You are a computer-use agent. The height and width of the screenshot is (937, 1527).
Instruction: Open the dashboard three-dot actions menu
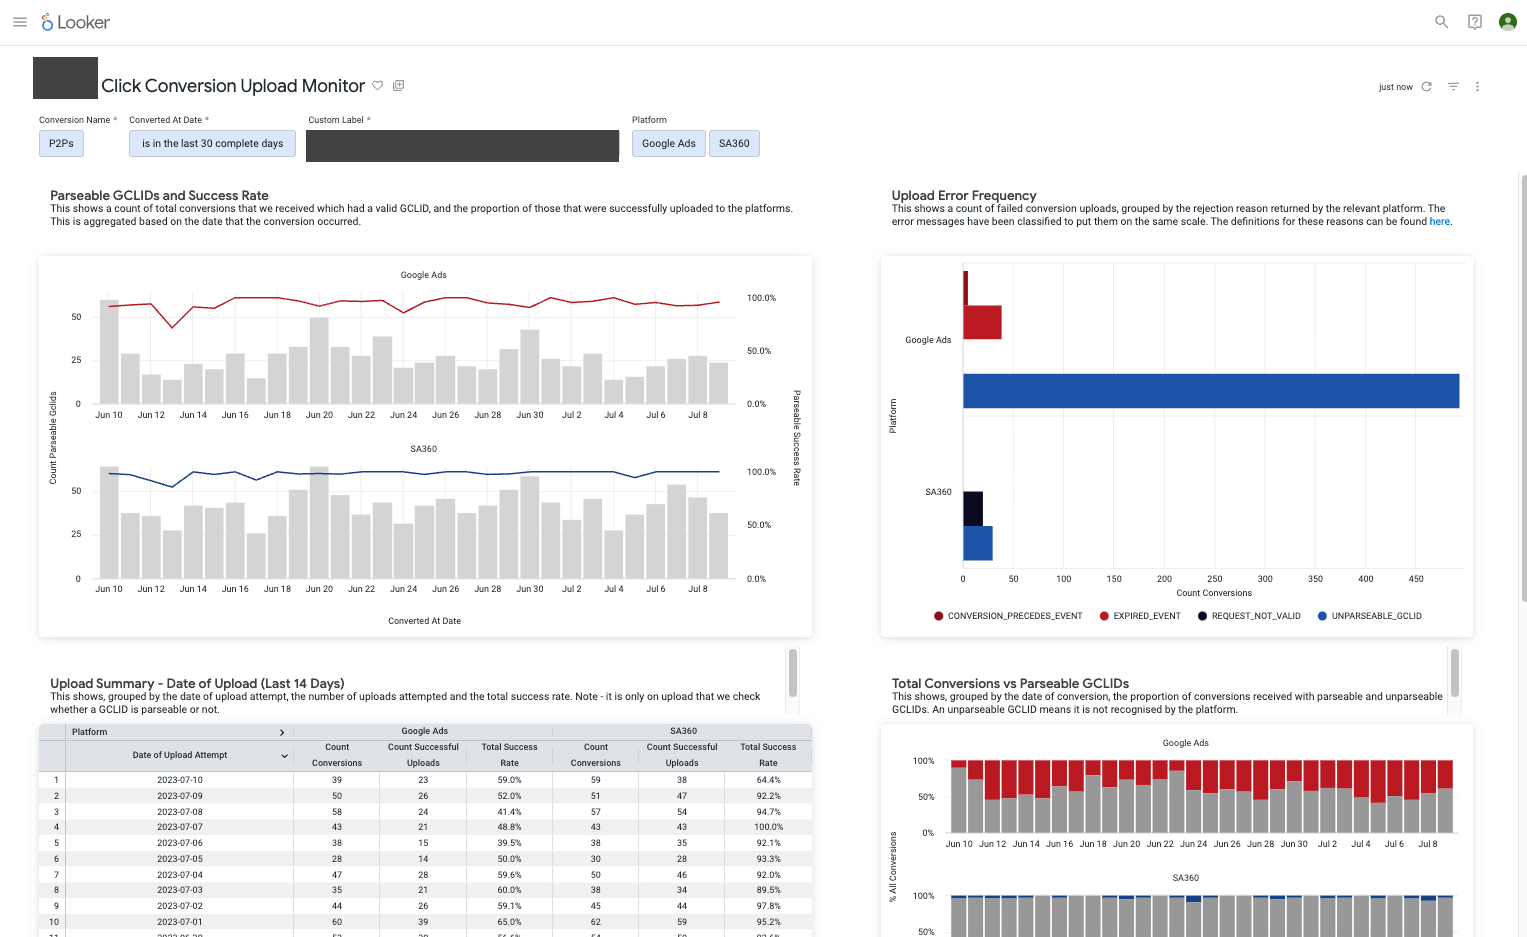click(1477, 87)
